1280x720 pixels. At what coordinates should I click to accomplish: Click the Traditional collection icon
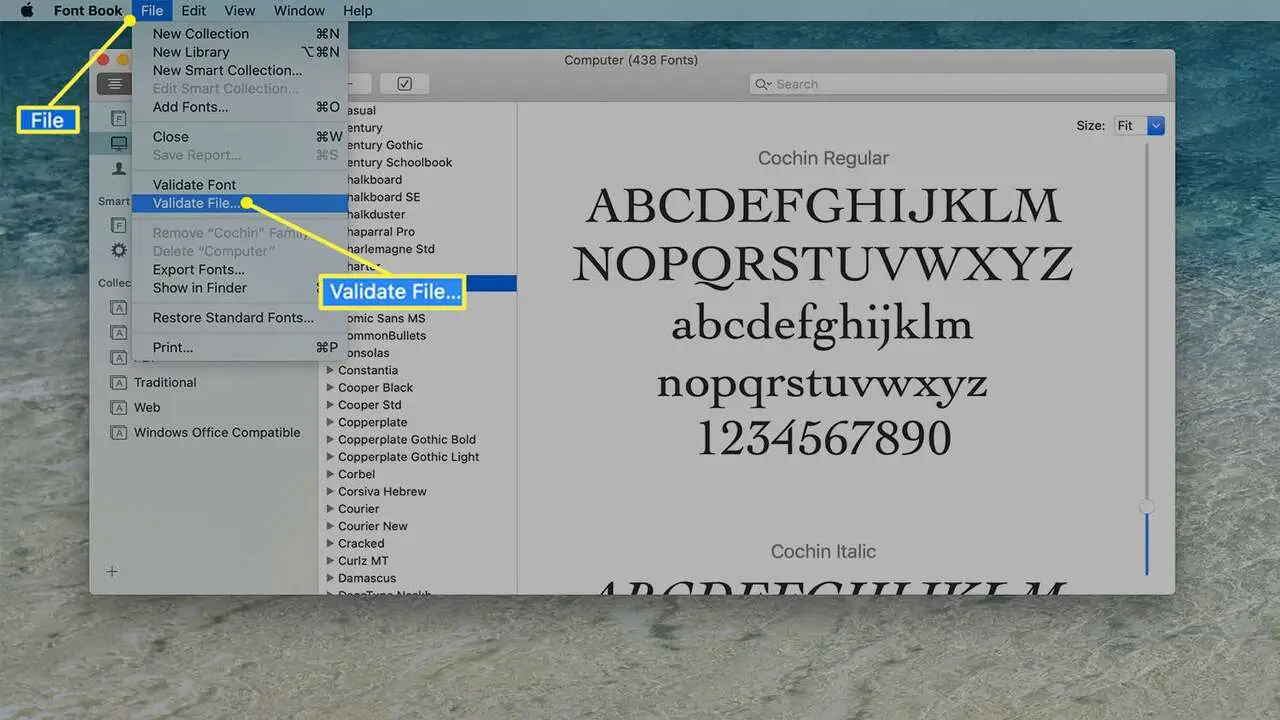(x=118, y=383)
